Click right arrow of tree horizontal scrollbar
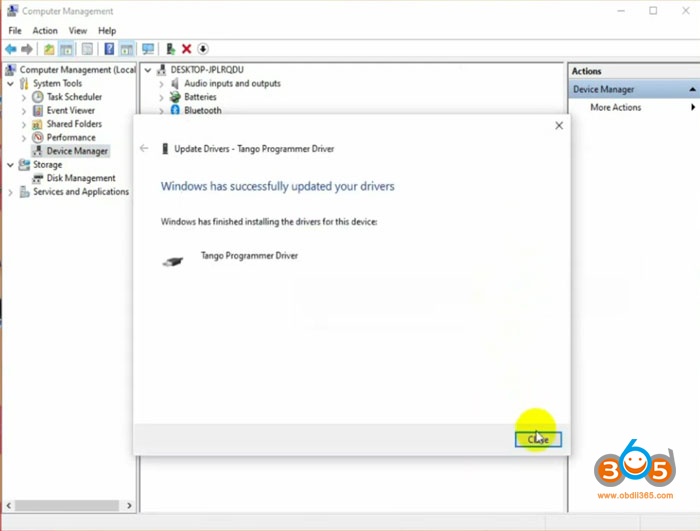This screenshot has width=700, height=531. click(x=129, y=506)
